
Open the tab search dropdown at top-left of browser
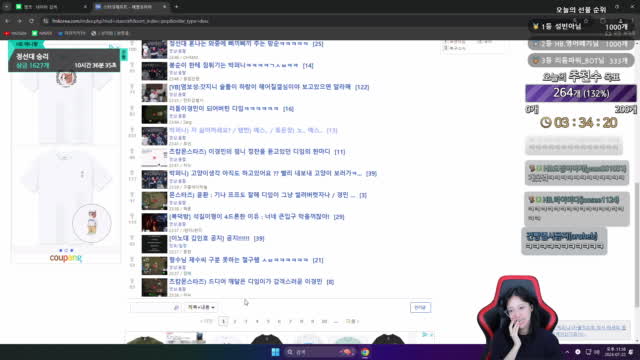click(x=7, y=7)
